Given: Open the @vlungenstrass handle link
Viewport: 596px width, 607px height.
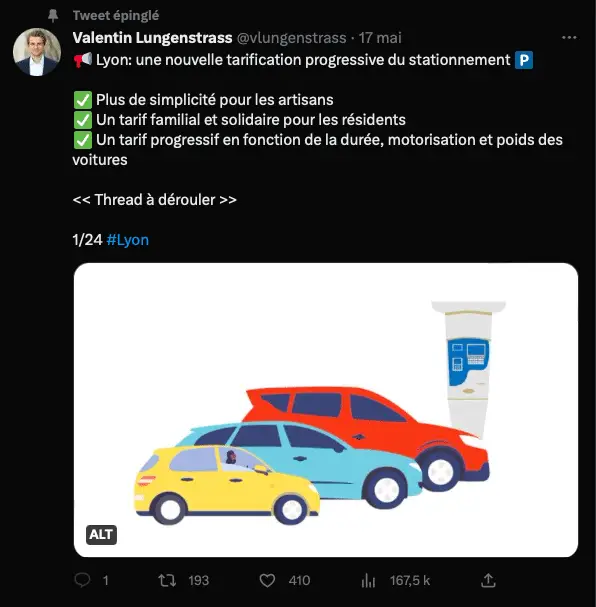Looking at the screenshot, I should tap(291, 38).
